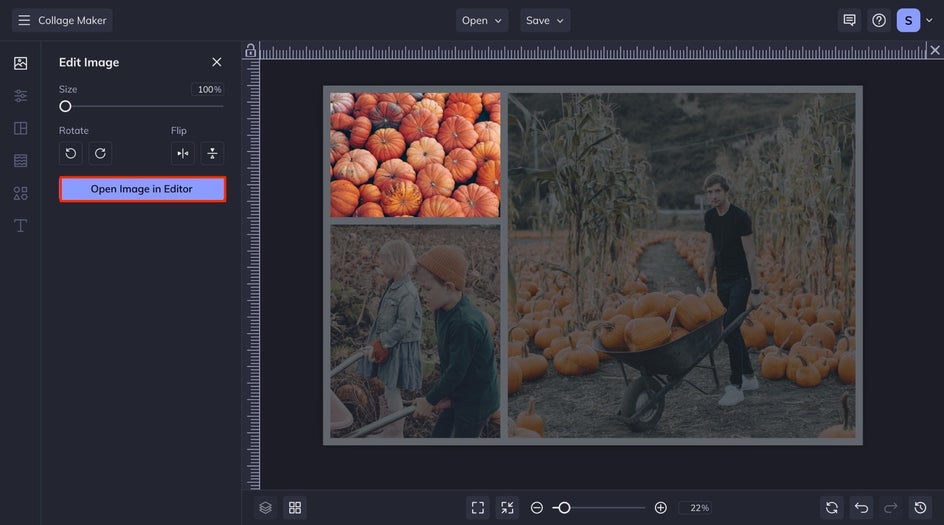Rotate image clockwise

[x=100, y=153]
